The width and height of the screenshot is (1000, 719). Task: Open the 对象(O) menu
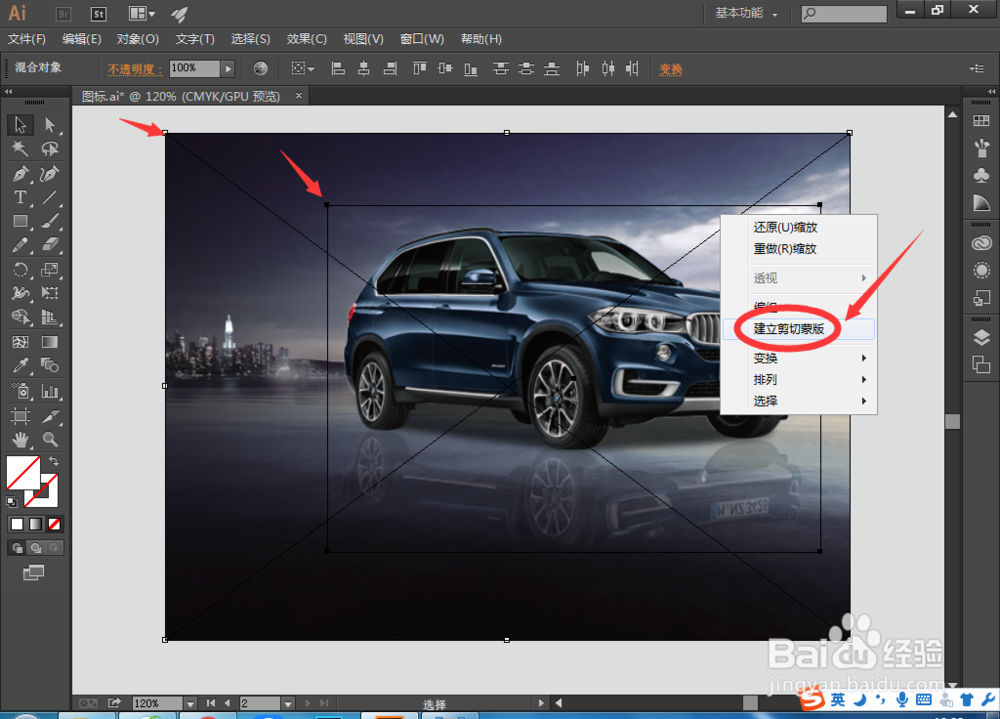tap(138, 39)
